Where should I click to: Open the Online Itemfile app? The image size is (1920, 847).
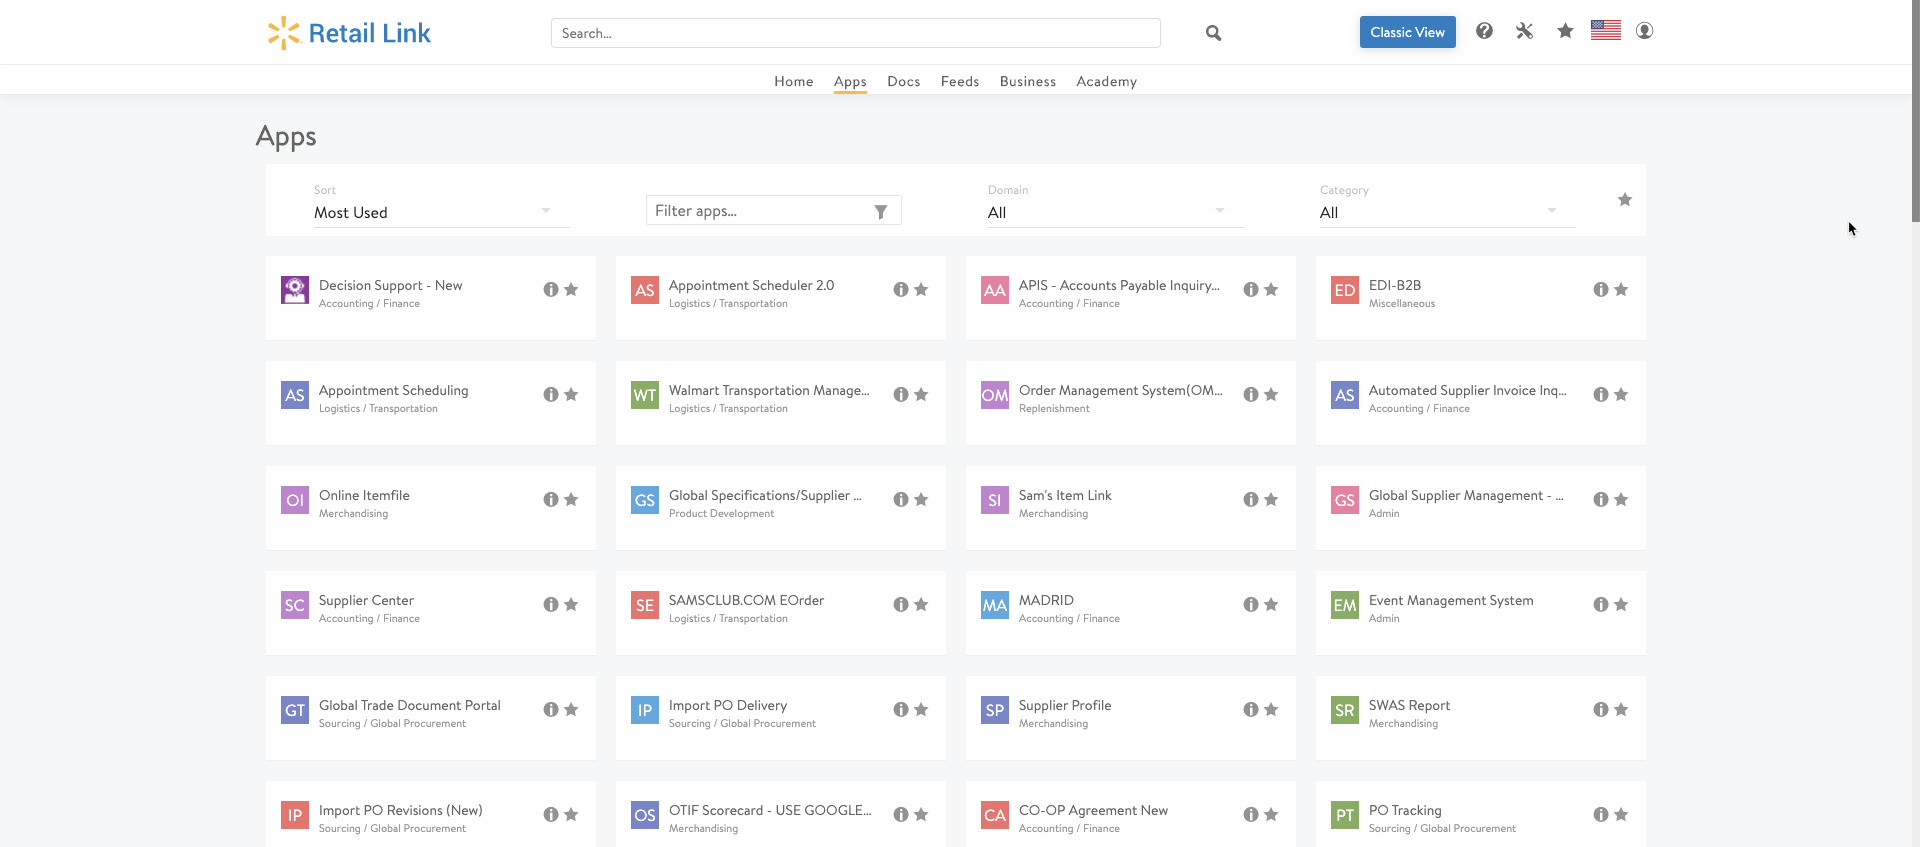pyautogui.click(x=364, y=495)
